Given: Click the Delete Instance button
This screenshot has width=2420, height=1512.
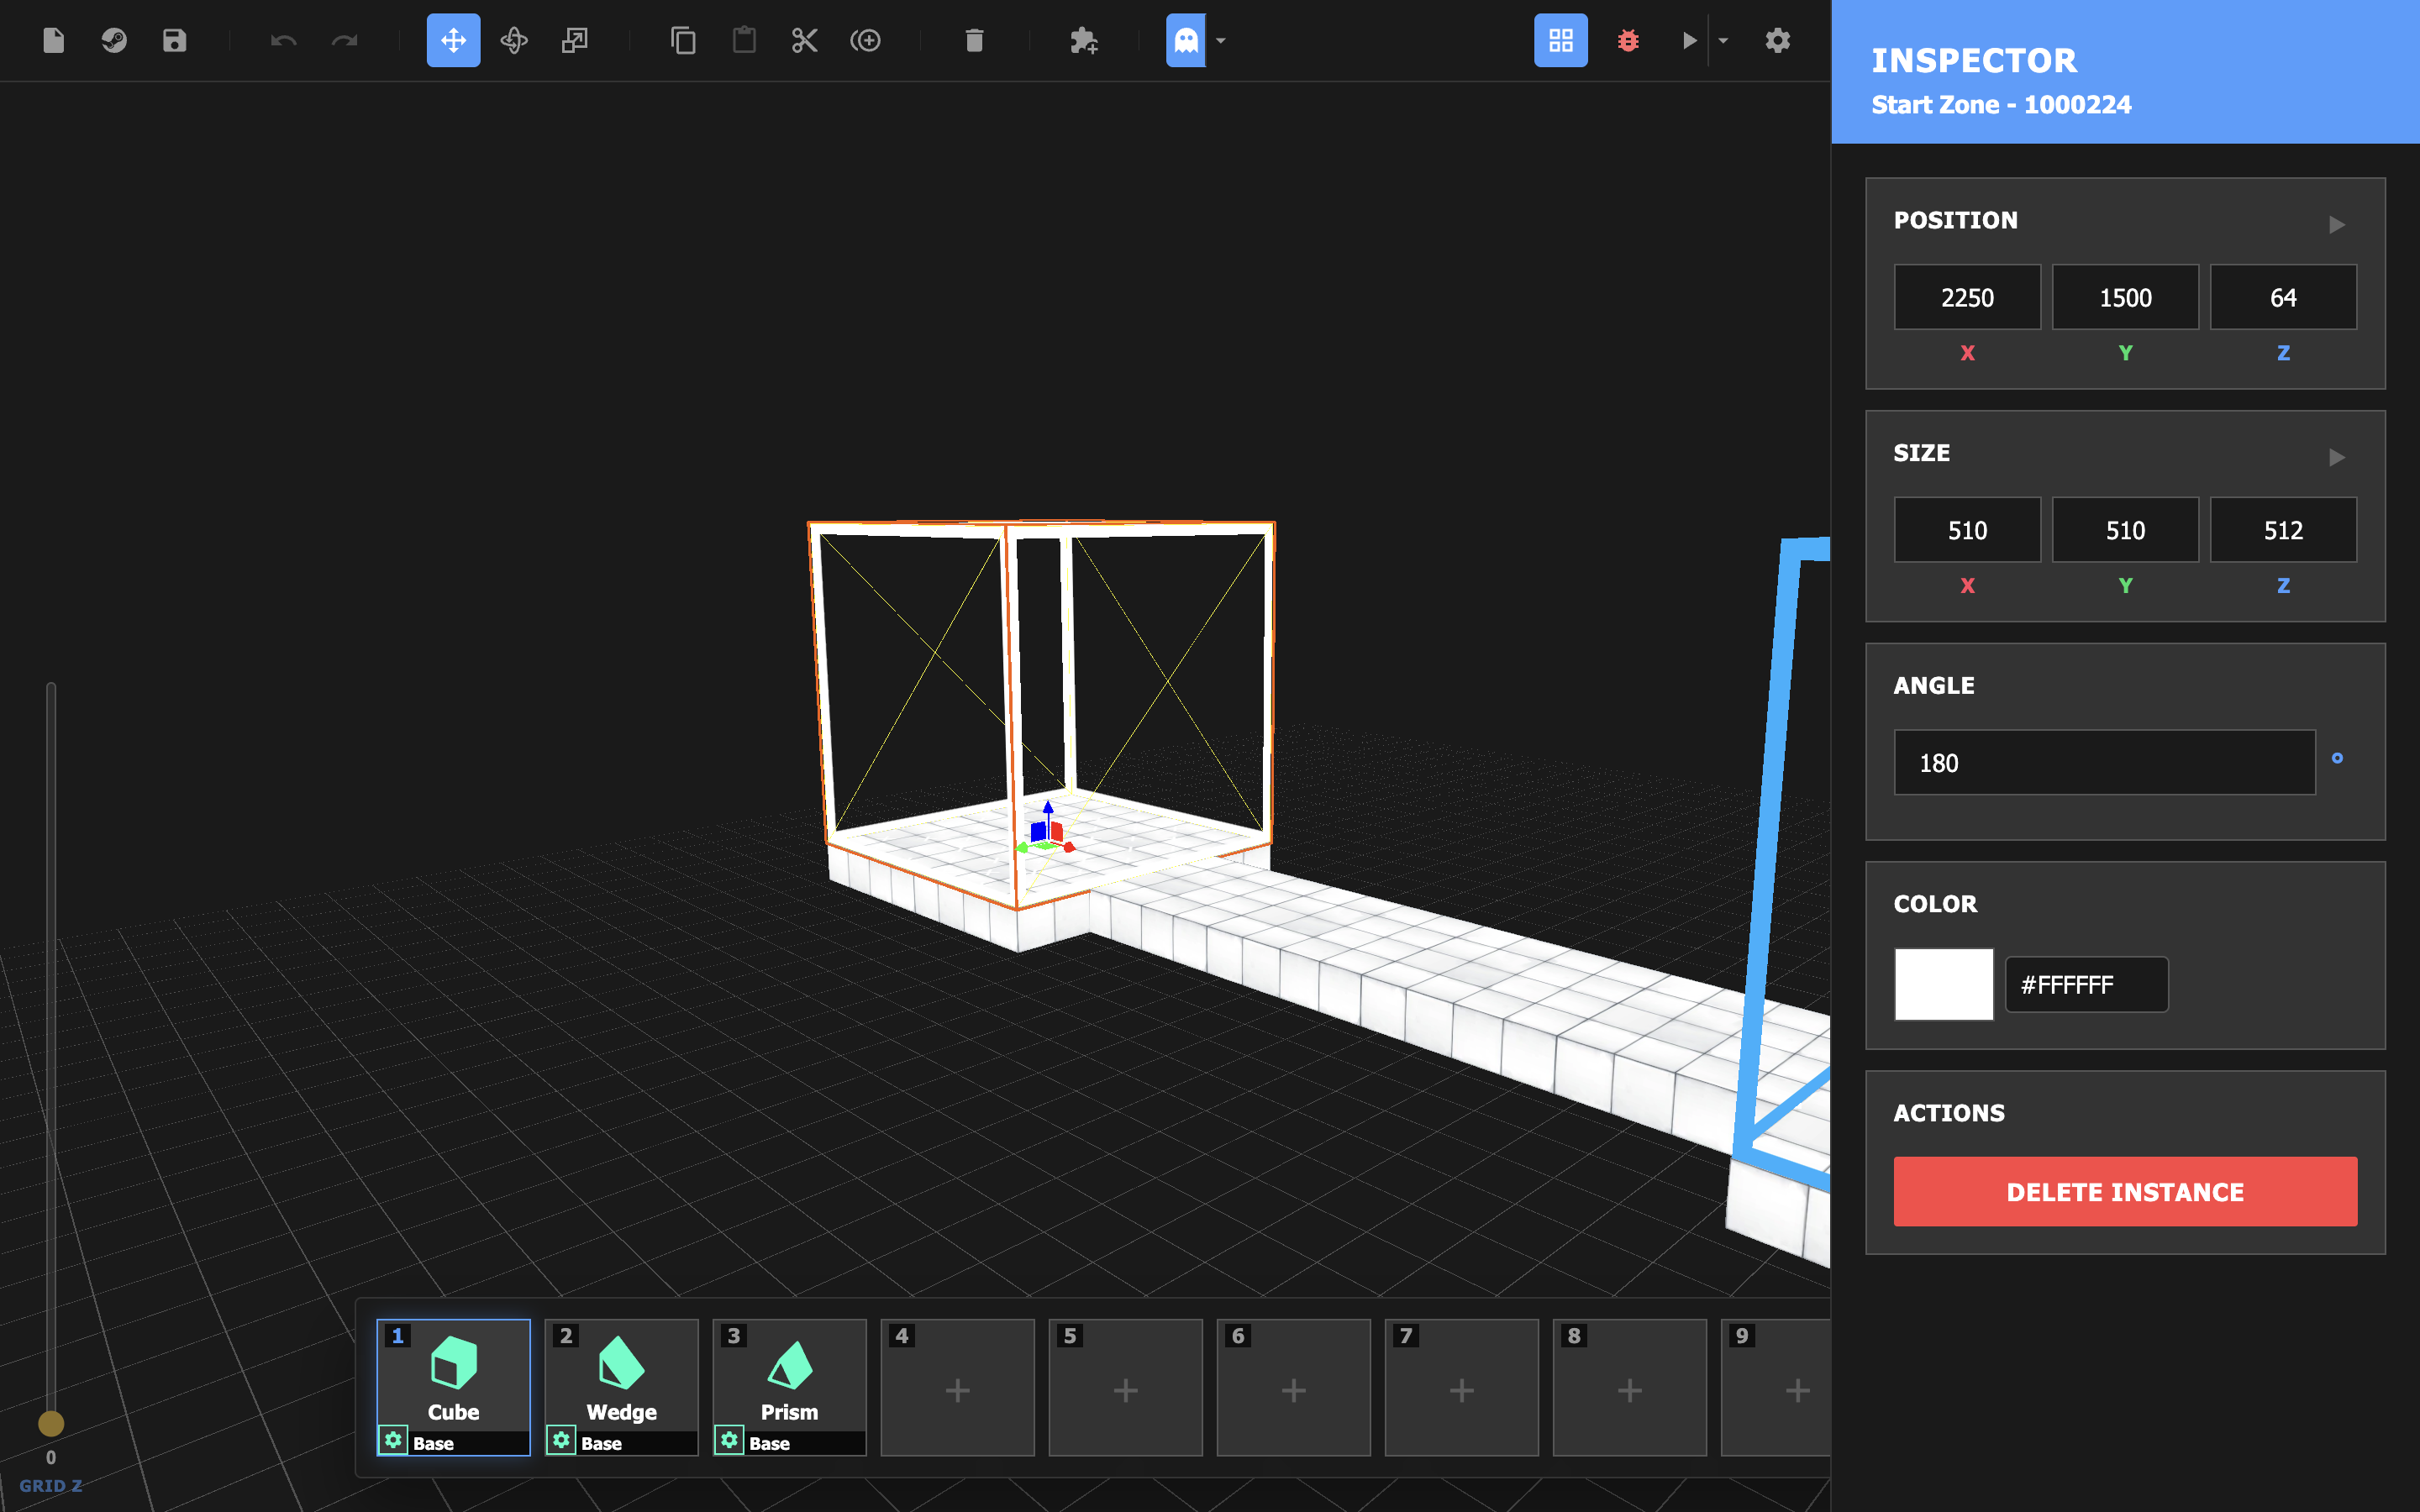Looking at the screenshot, I should pos(2125,1191).
